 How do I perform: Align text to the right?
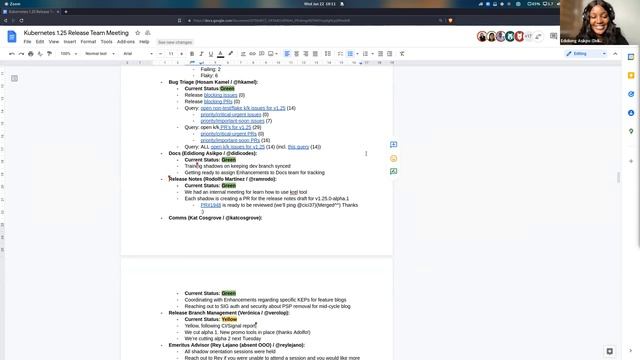coord(306,54)
